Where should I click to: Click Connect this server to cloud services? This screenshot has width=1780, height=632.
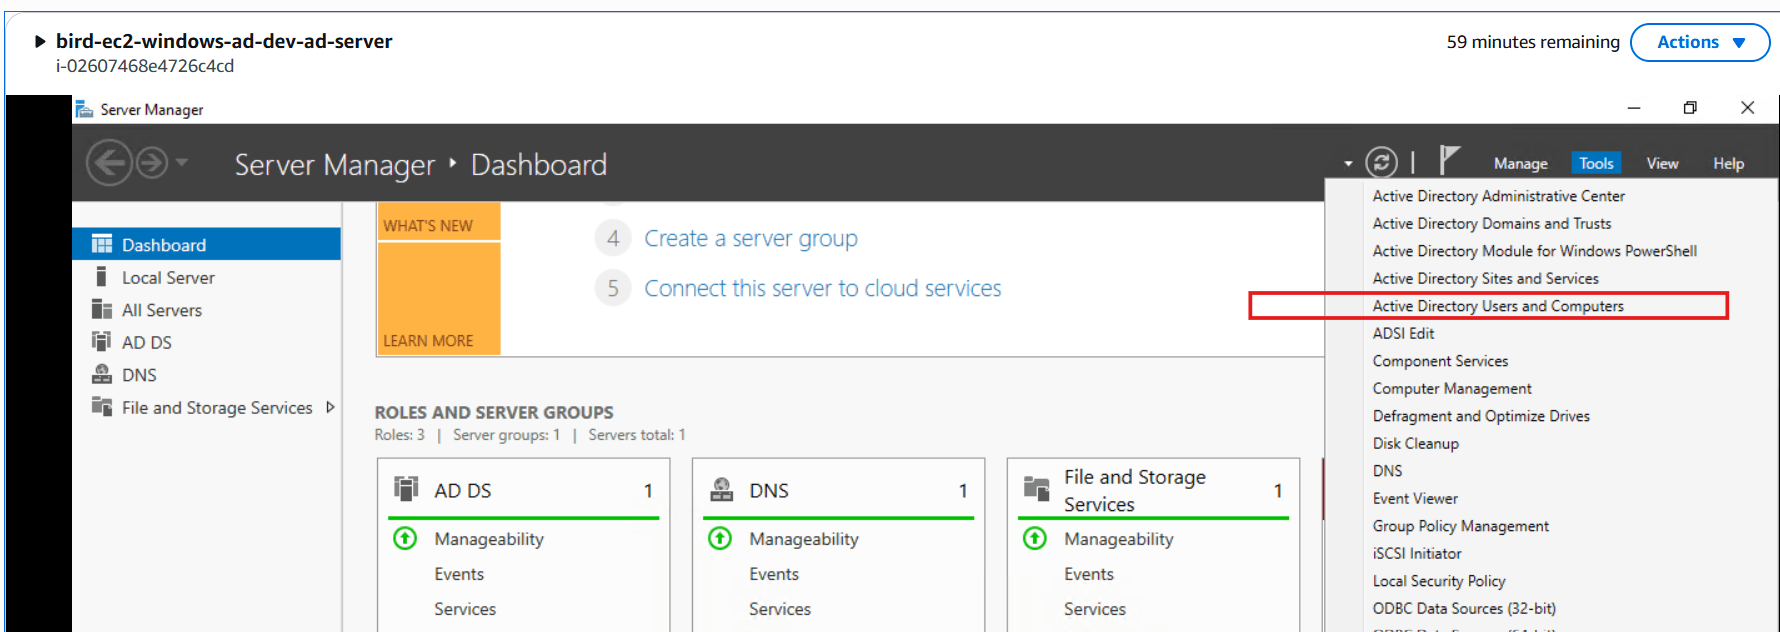coord(823,288)
